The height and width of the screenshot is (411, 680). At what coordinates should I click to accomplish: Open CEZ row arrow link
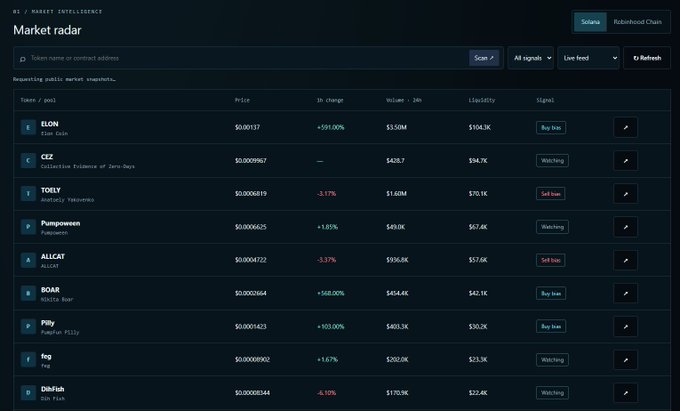[625, 160]
